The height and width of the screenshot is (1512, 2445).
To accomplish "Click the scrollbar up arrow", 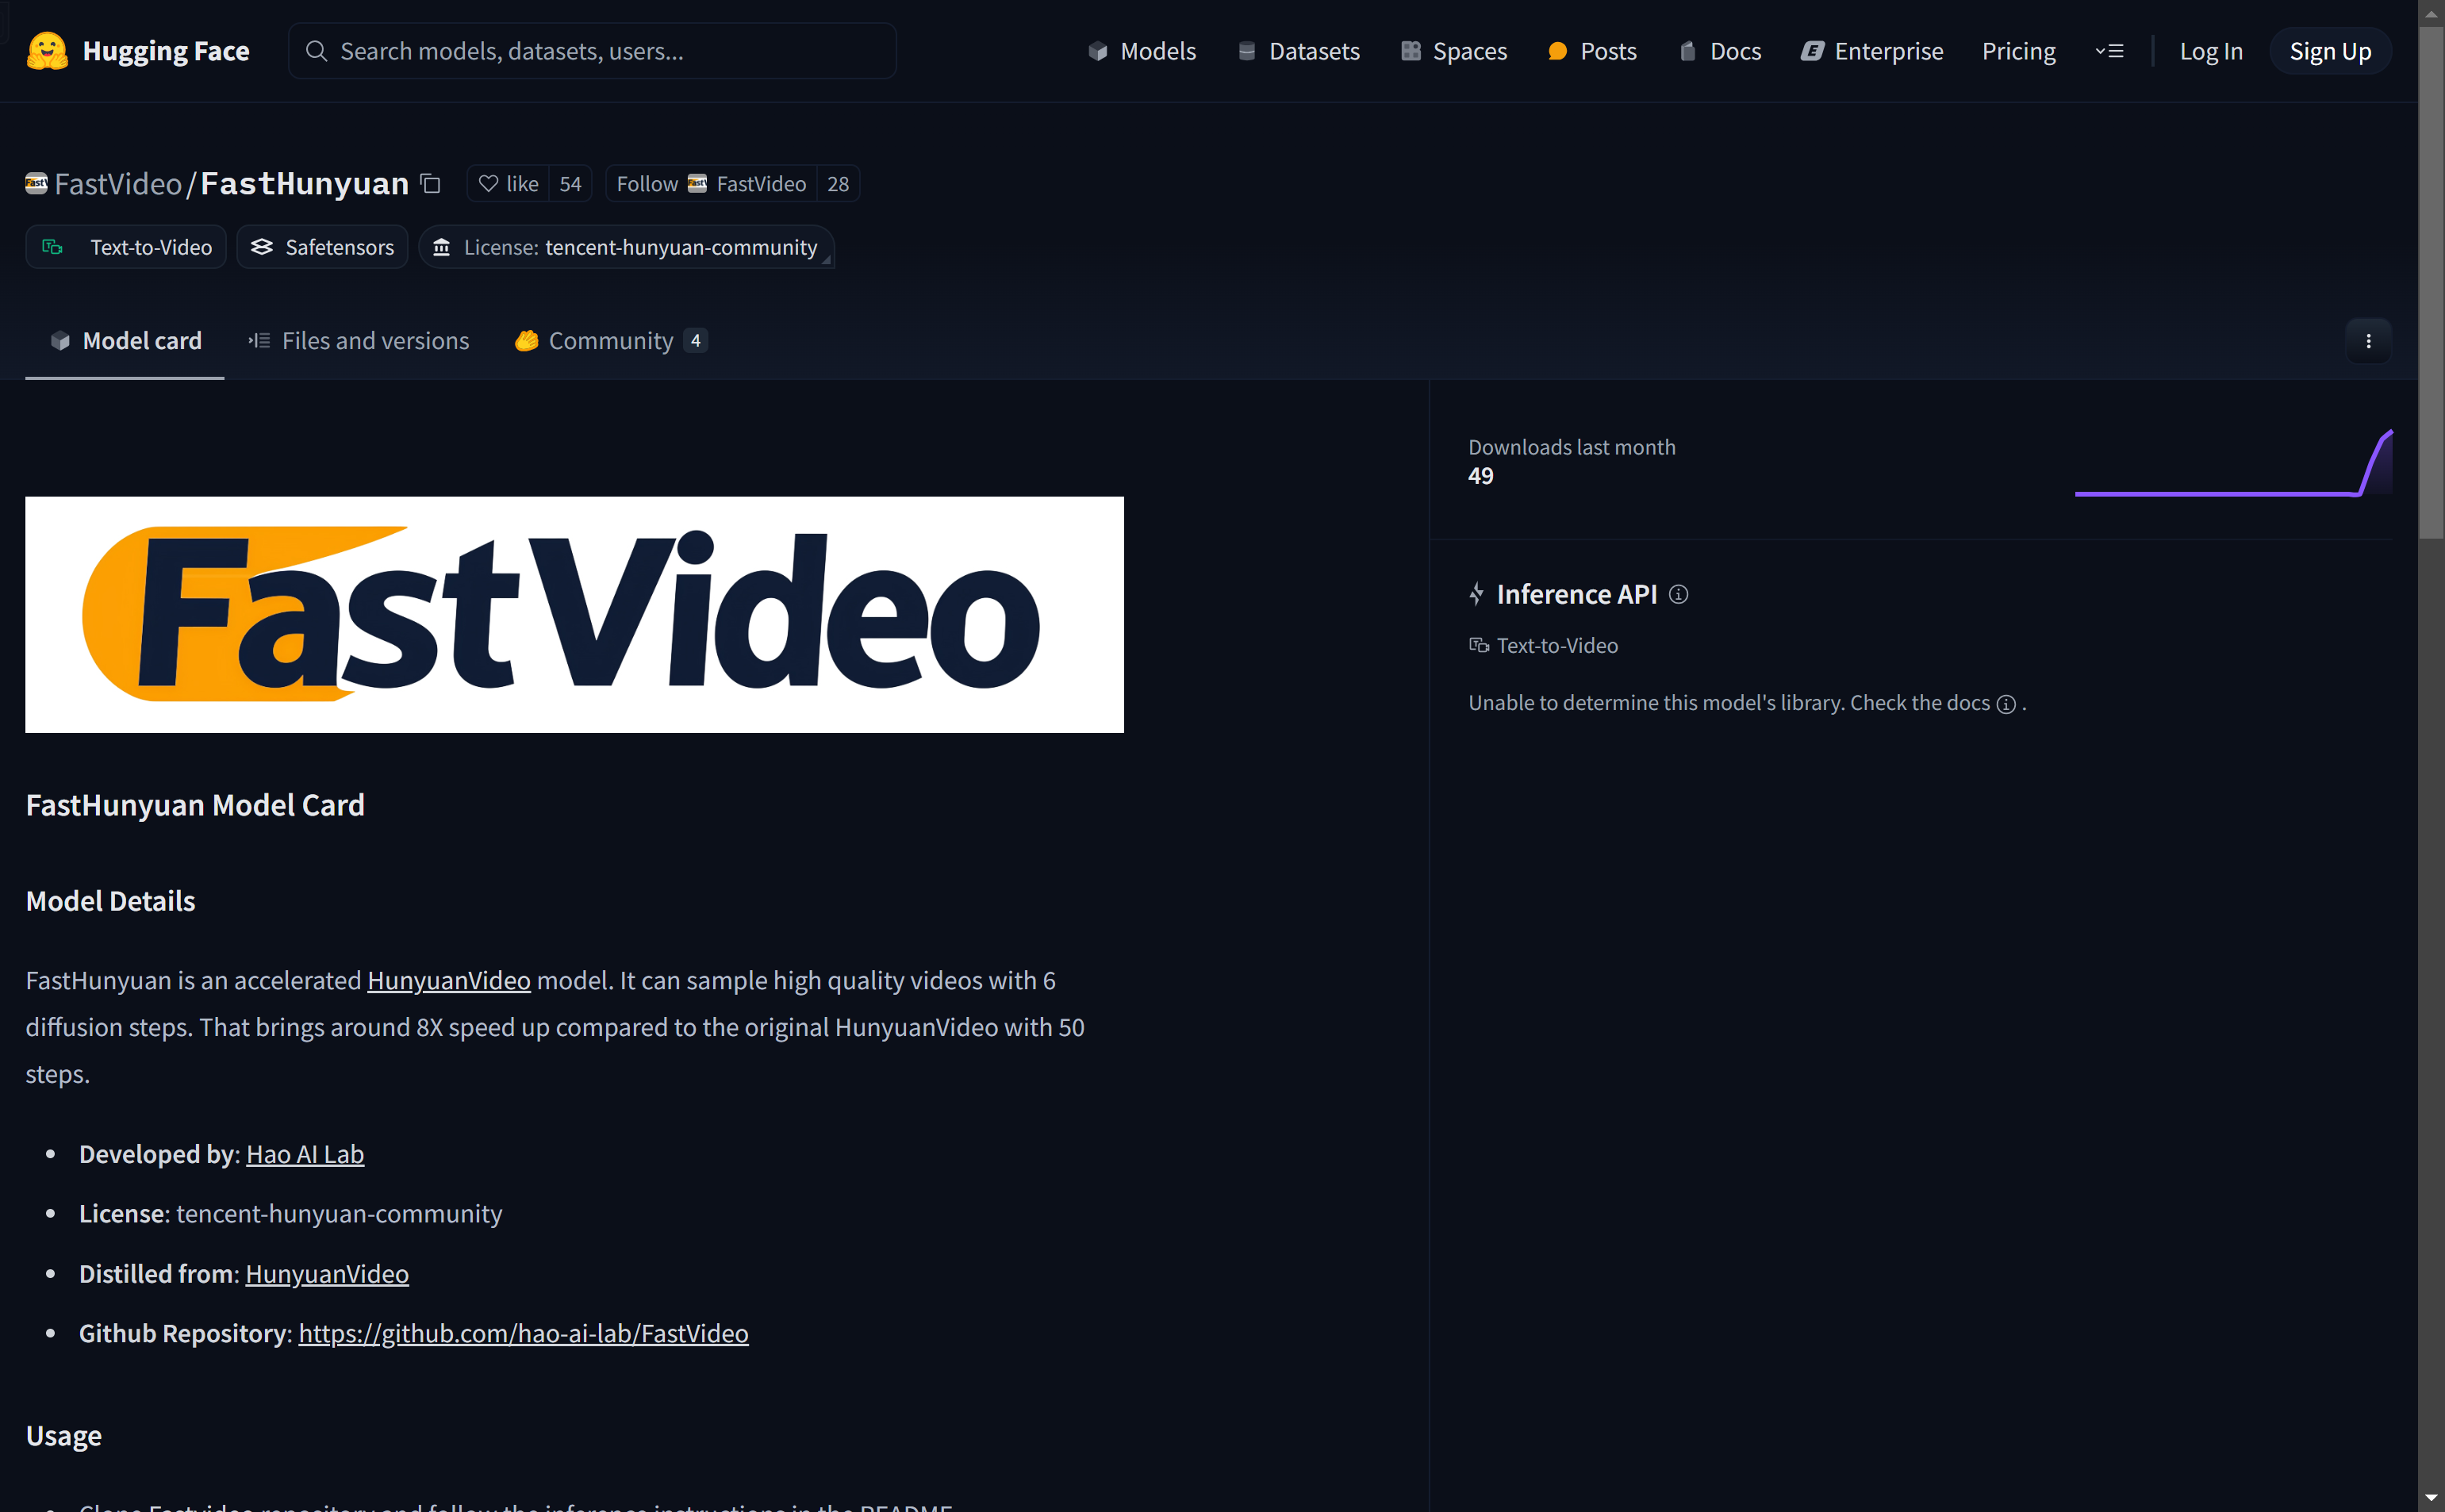I will tap(2431, 13).
